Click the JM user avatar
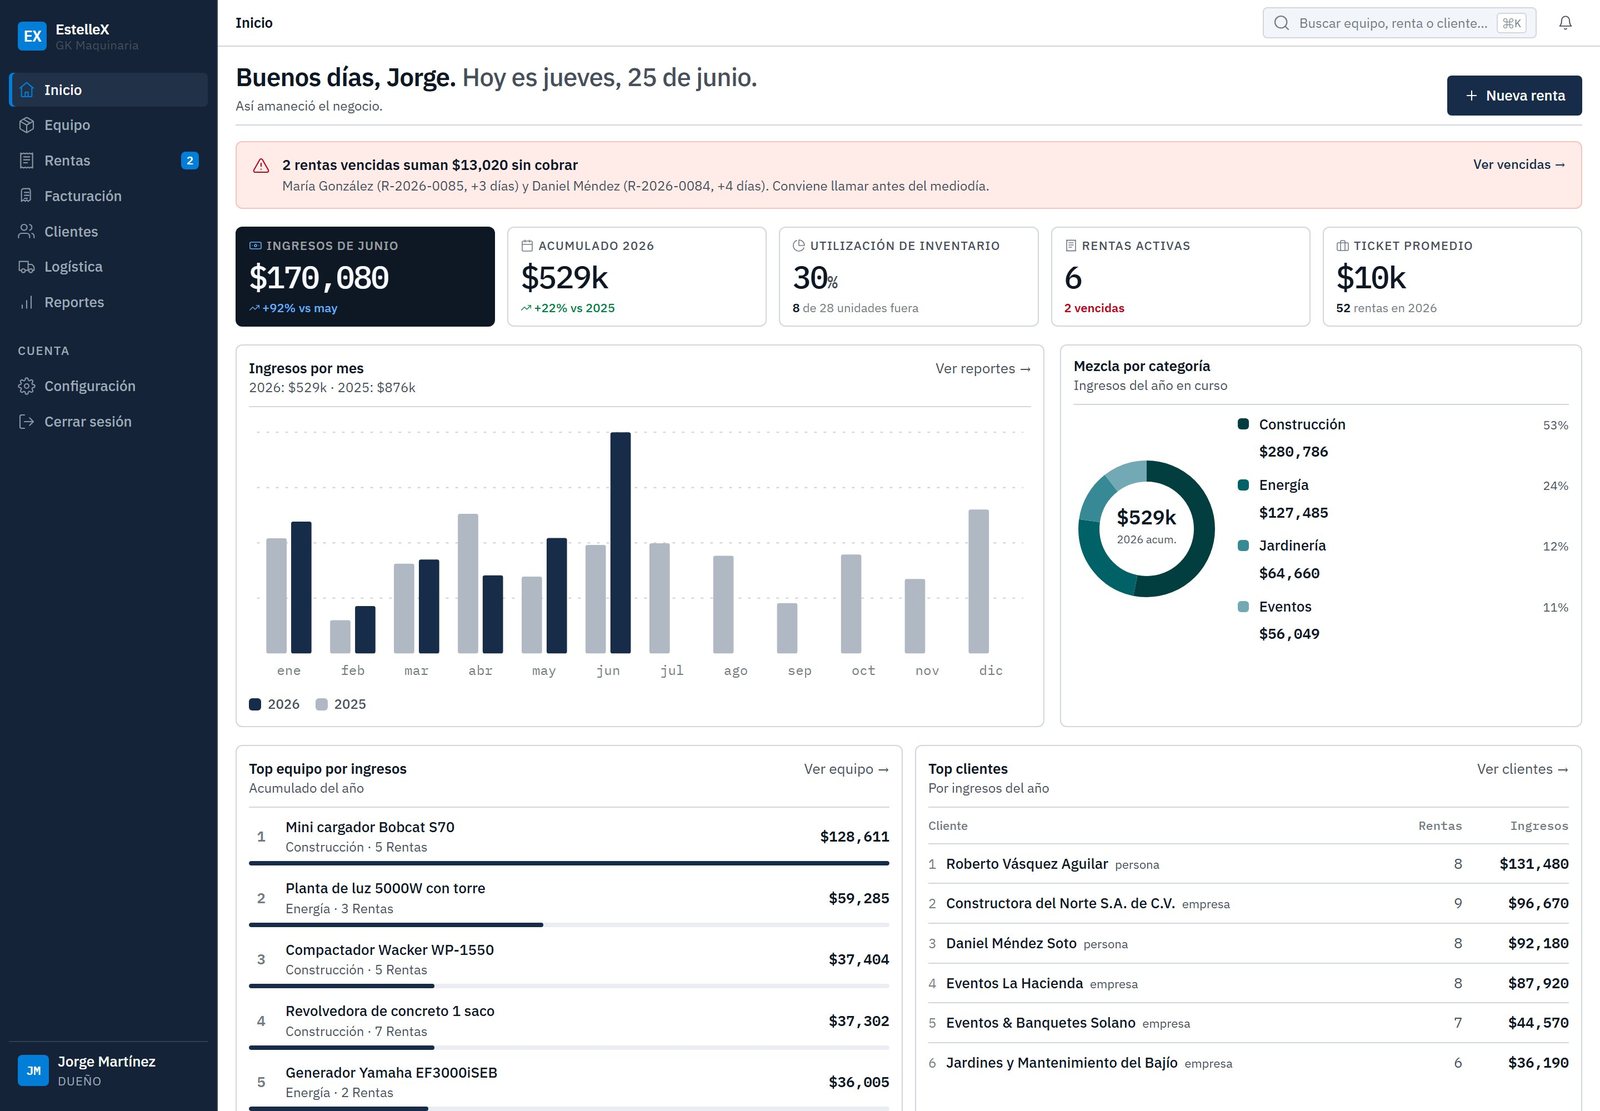The image size is (1600, 1111). 33,1071
